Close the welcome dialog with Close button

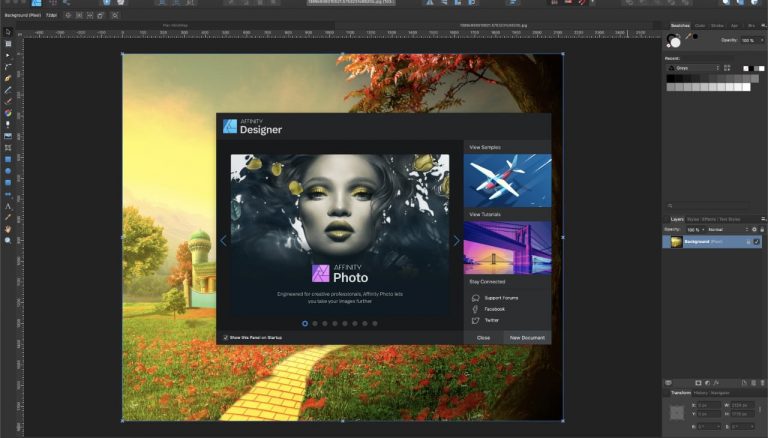(483, 338)
